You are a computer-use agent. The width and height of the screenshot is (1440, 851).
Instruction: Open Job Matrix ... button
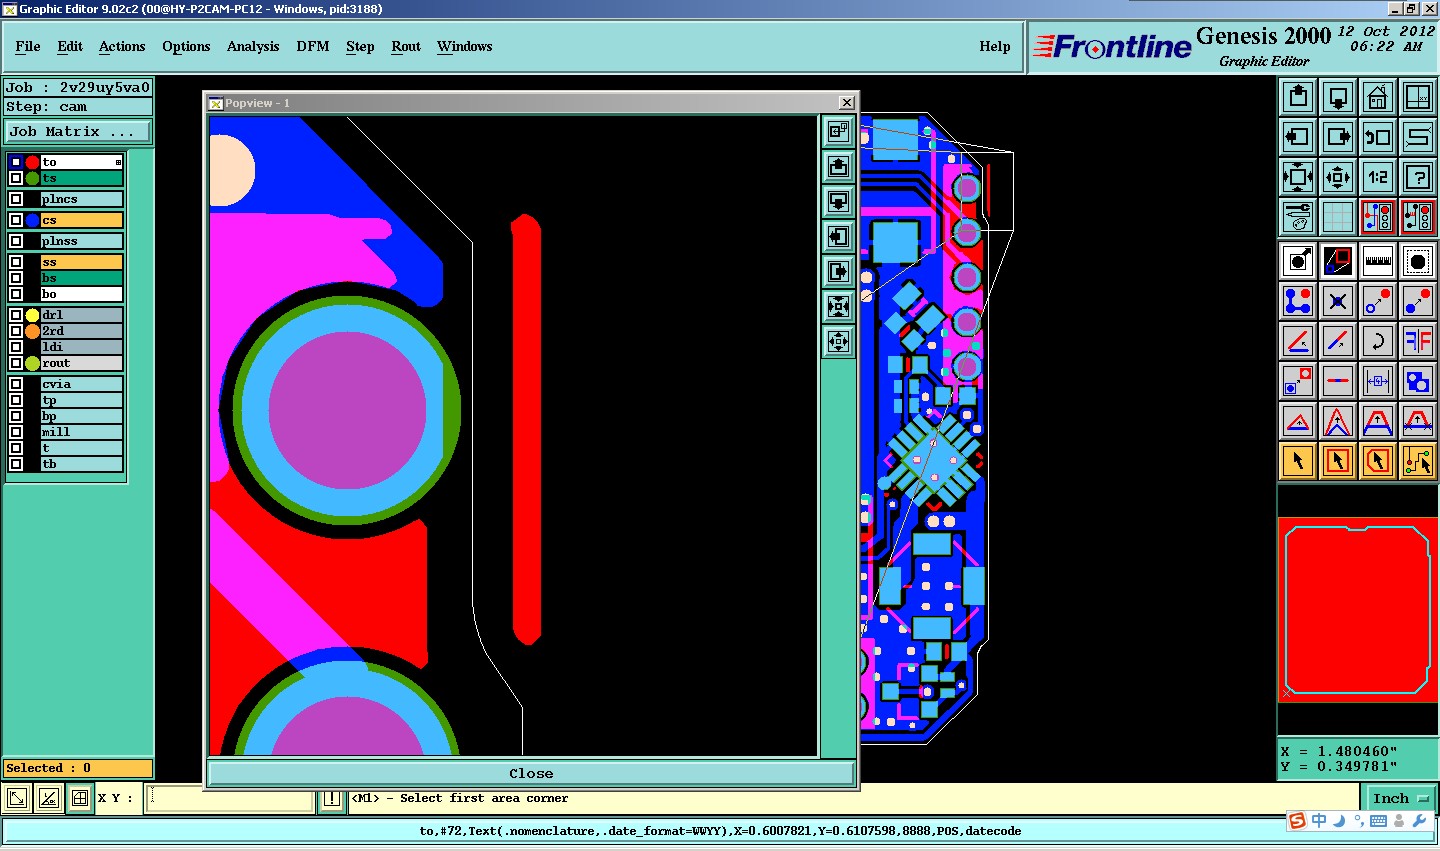click(78, 131)
